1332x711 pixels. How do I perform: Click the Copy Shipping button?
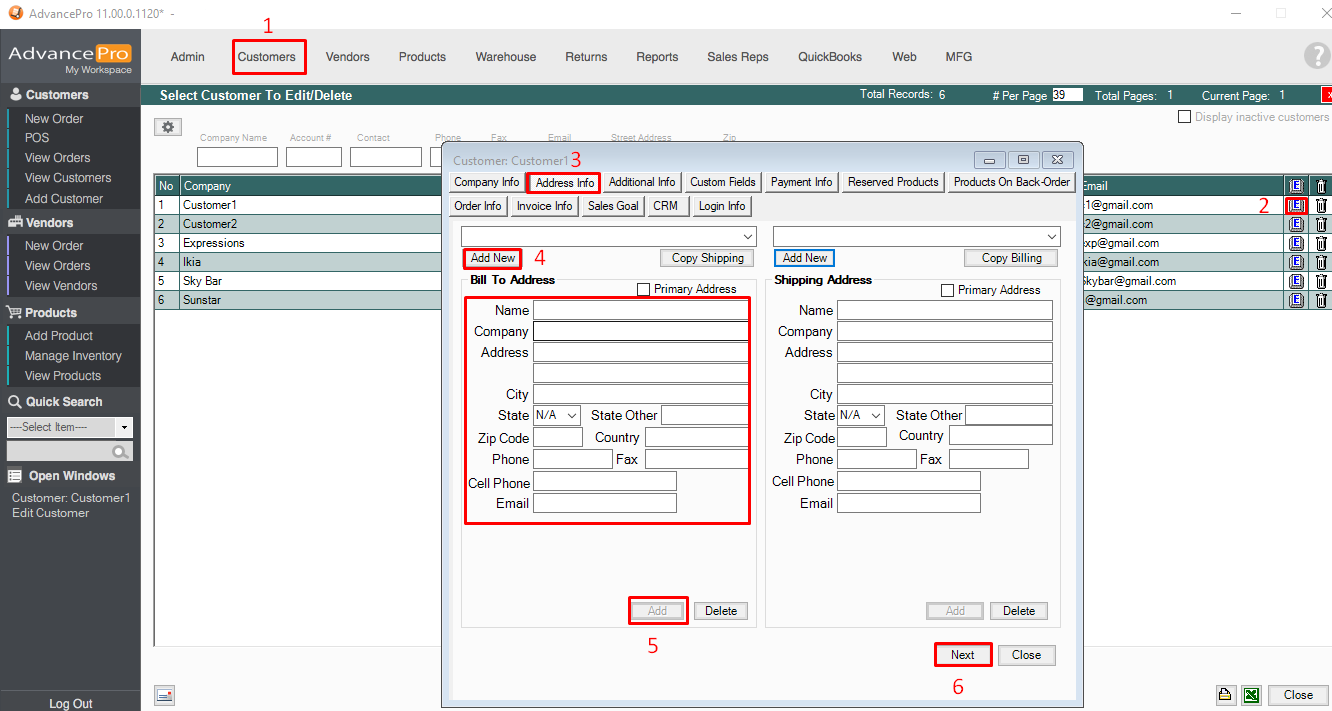pos(707,258)
